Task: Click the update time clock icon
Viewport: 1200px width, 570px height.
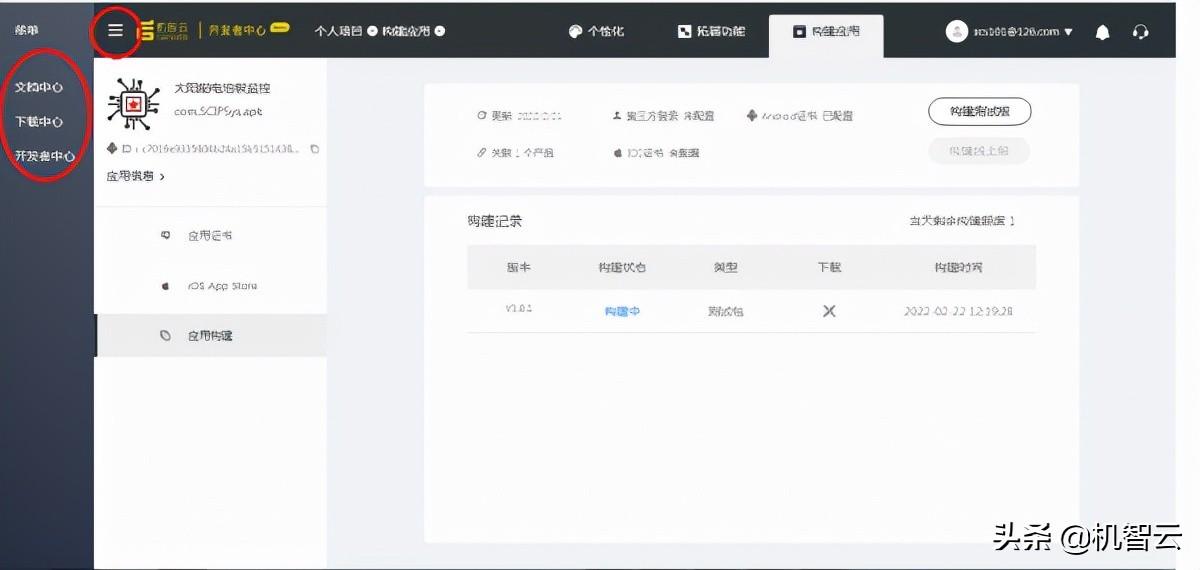Action: click(x=482, y=116)
